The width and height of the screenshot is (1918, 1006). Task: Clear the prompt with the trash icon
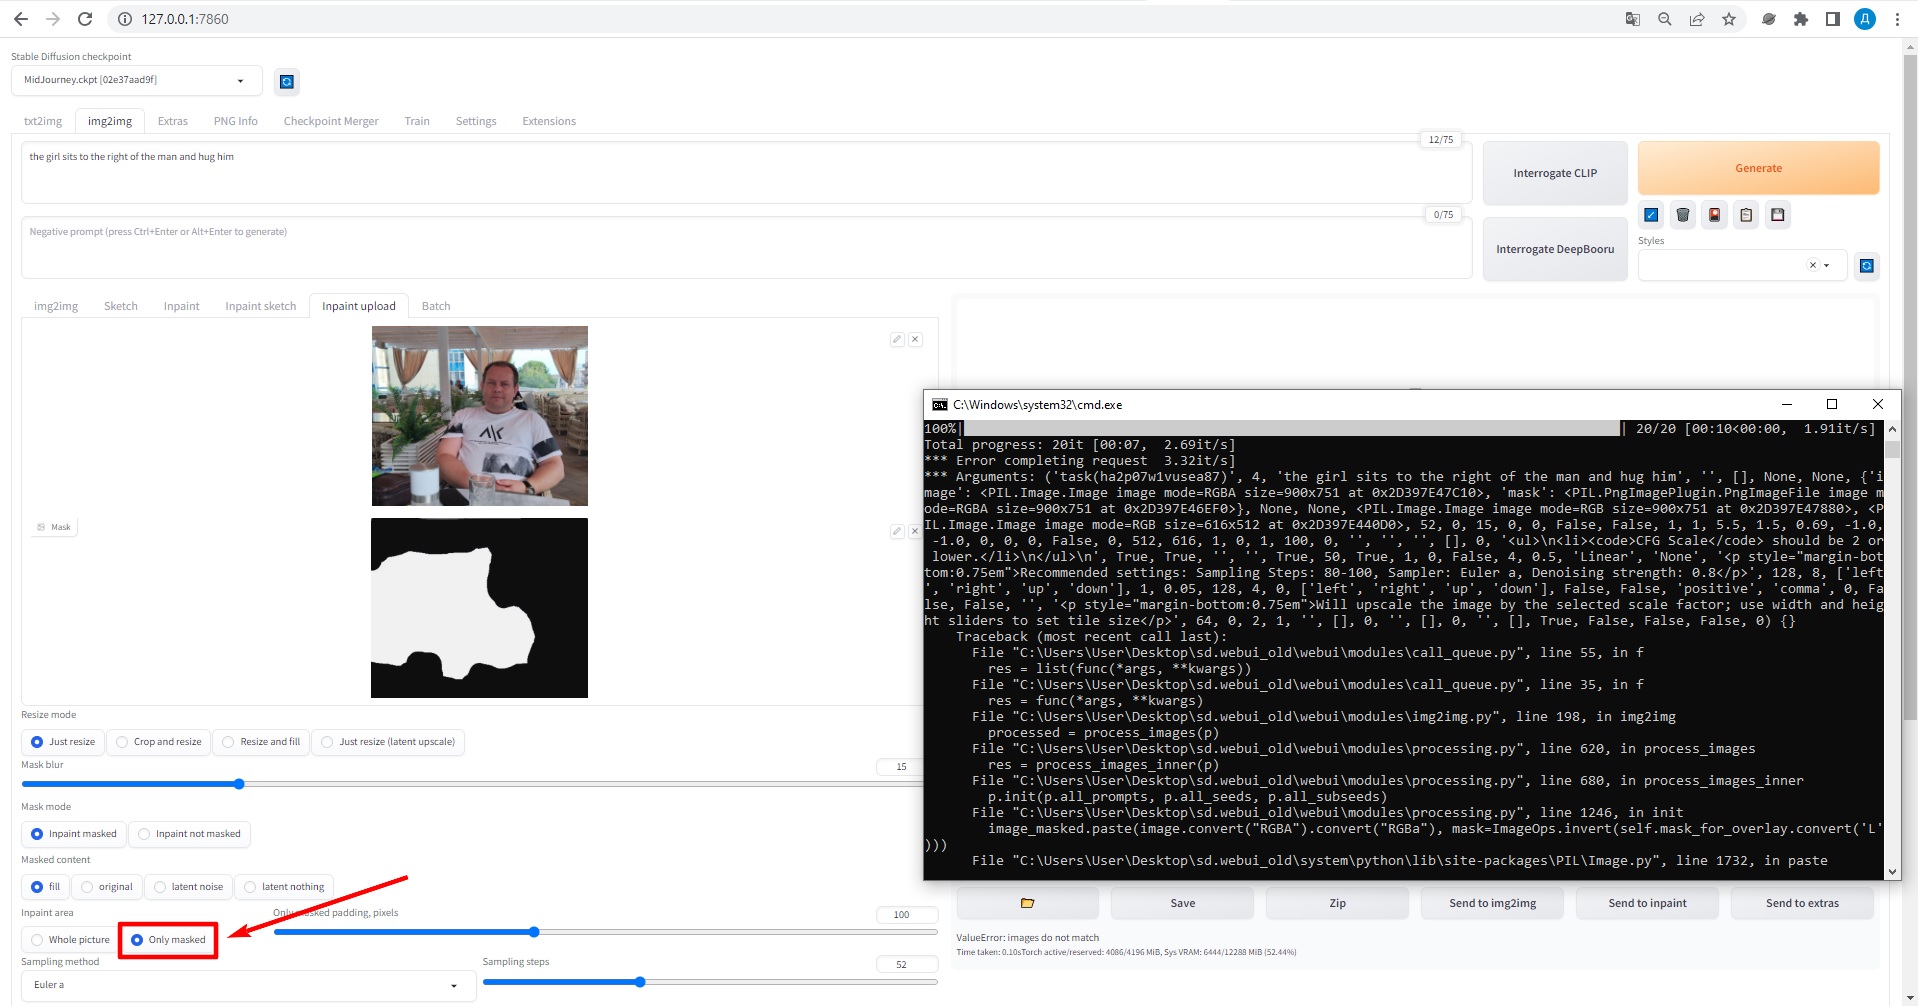[1682, 214]
